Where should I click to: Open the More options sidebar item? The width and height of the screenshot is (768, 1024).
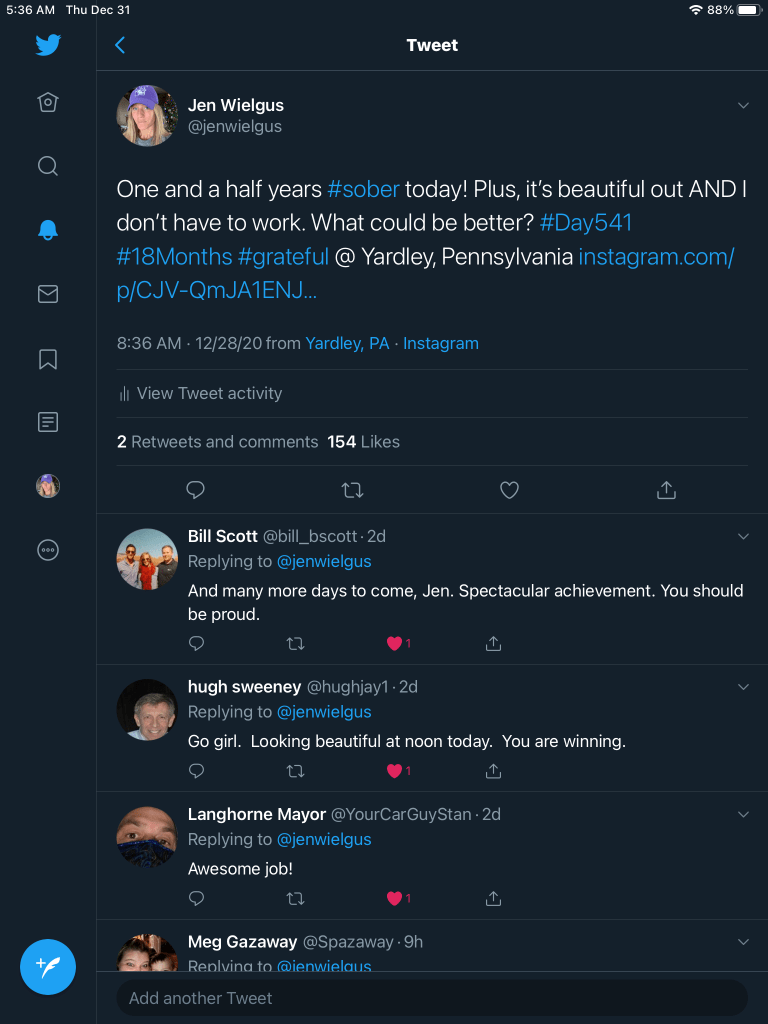(48, 550)
